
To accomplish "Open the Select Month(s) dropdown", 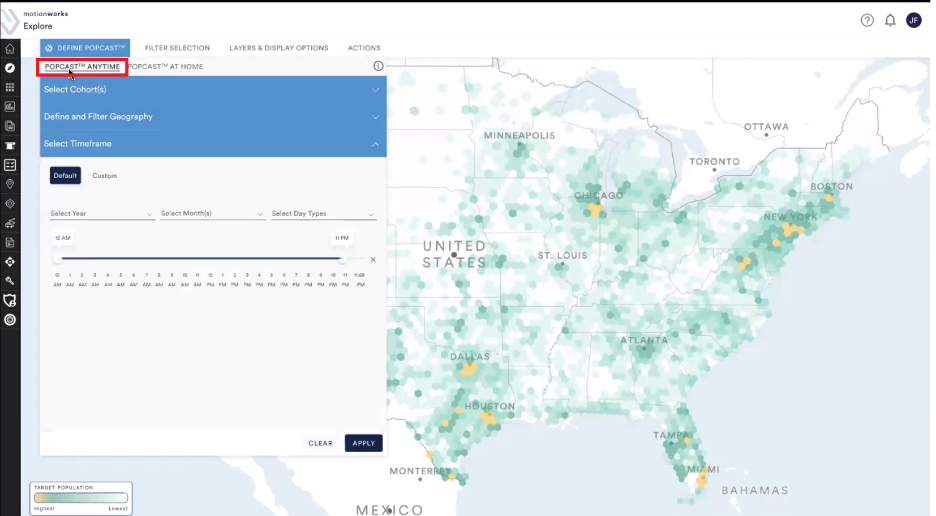I will [213, 214].
